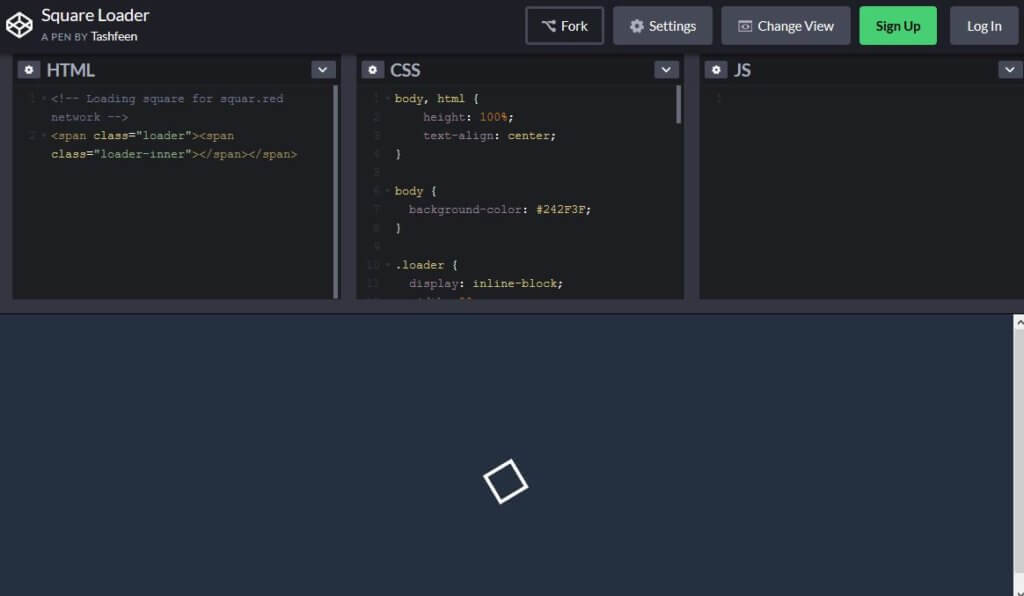
Task: Open the HTML panel settings gear
Action: point(29,69)
